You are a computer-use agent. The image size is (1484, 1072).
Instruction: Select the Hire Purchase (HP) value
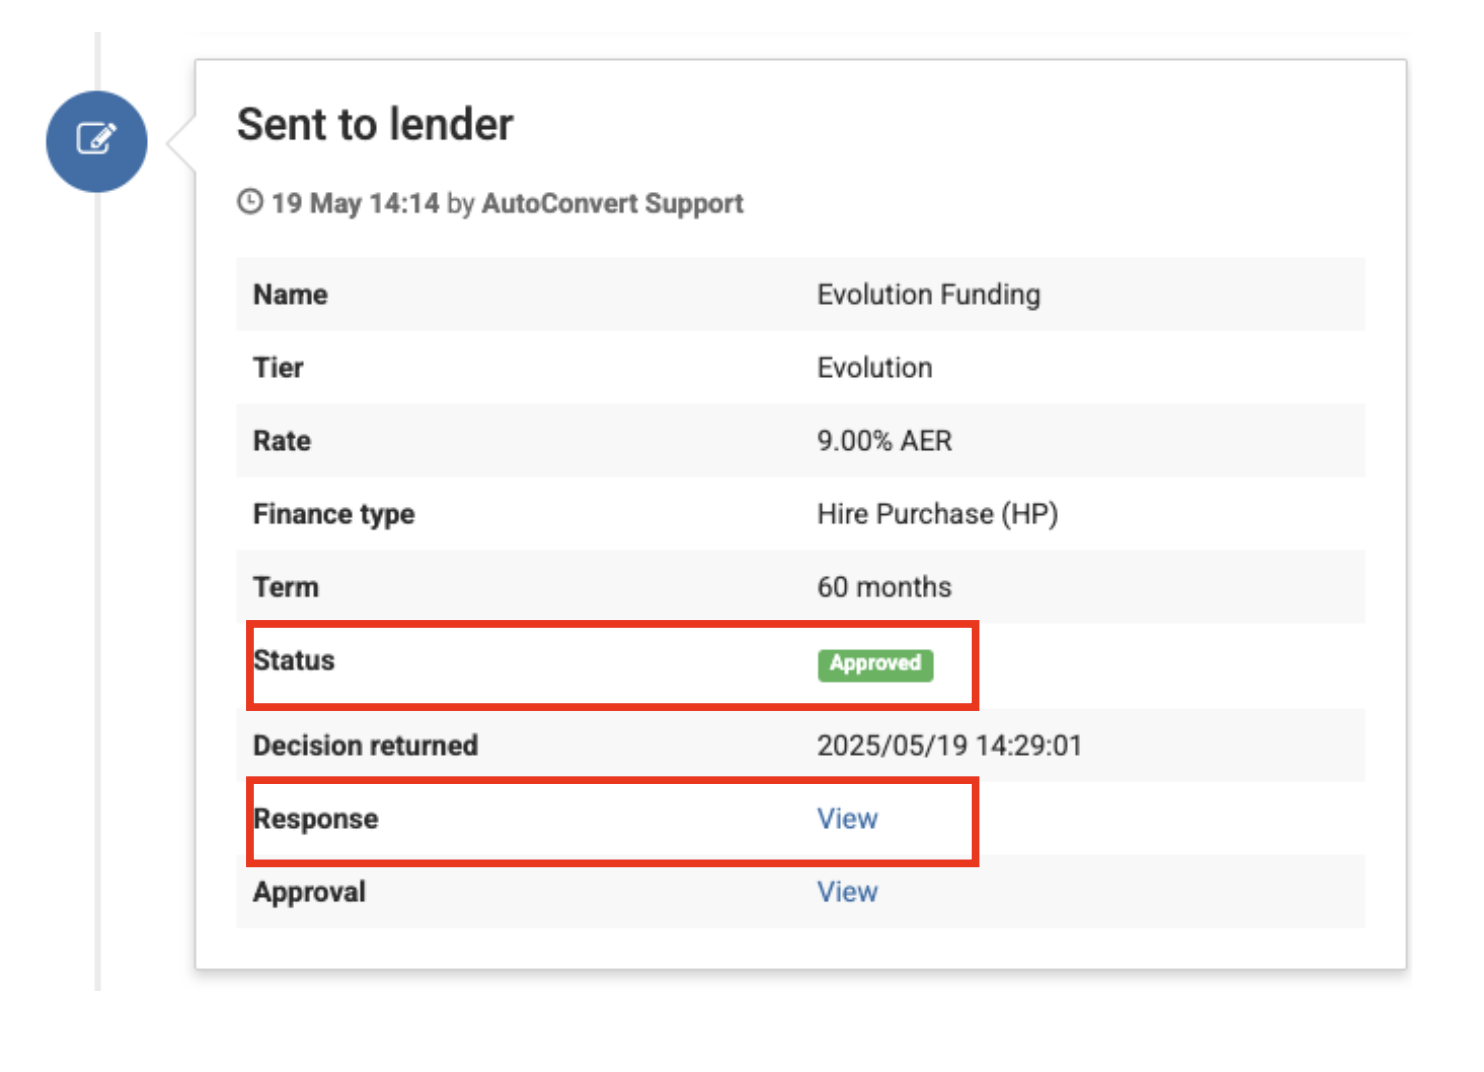point(937,514)
